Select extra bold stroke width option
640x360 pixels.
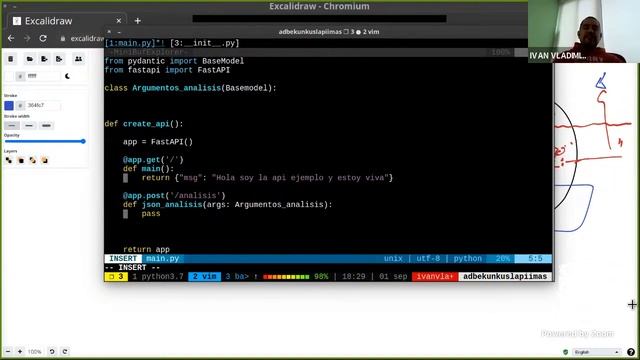[x=46, y=125]
